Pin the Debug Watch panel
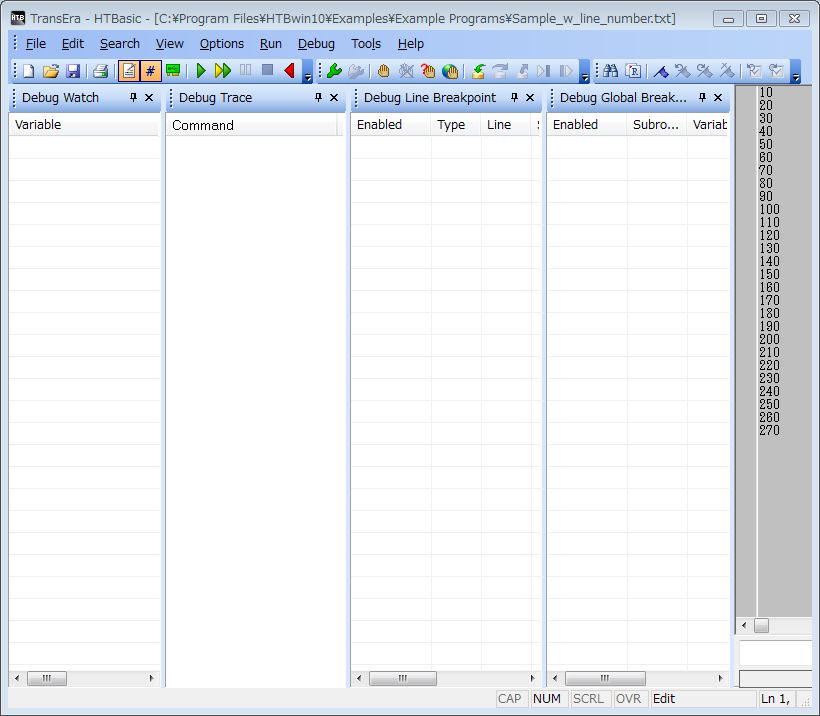The height and width of the screenshot is (716, 820). coord(133,97)
